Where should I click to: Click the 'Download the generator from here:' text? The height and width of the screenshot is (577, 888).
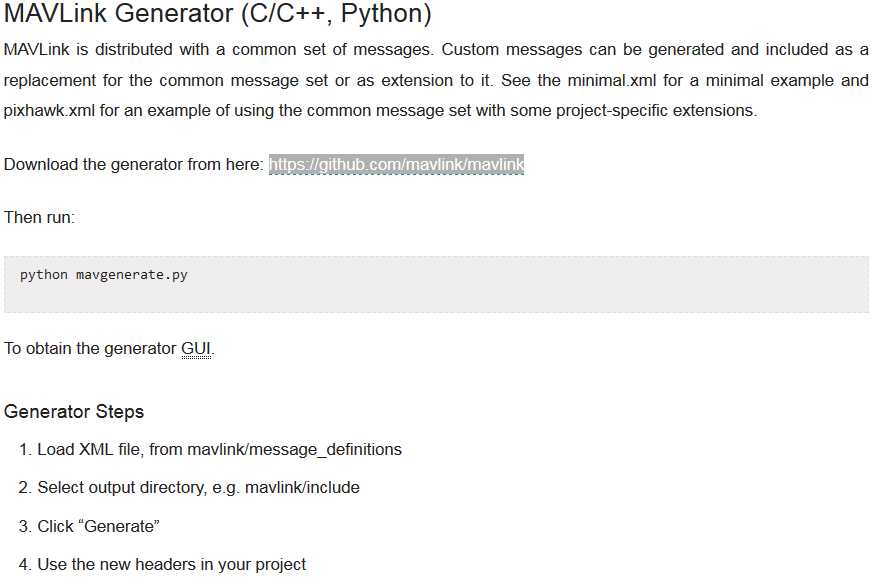pyautogui.click(x=134, y=164)
